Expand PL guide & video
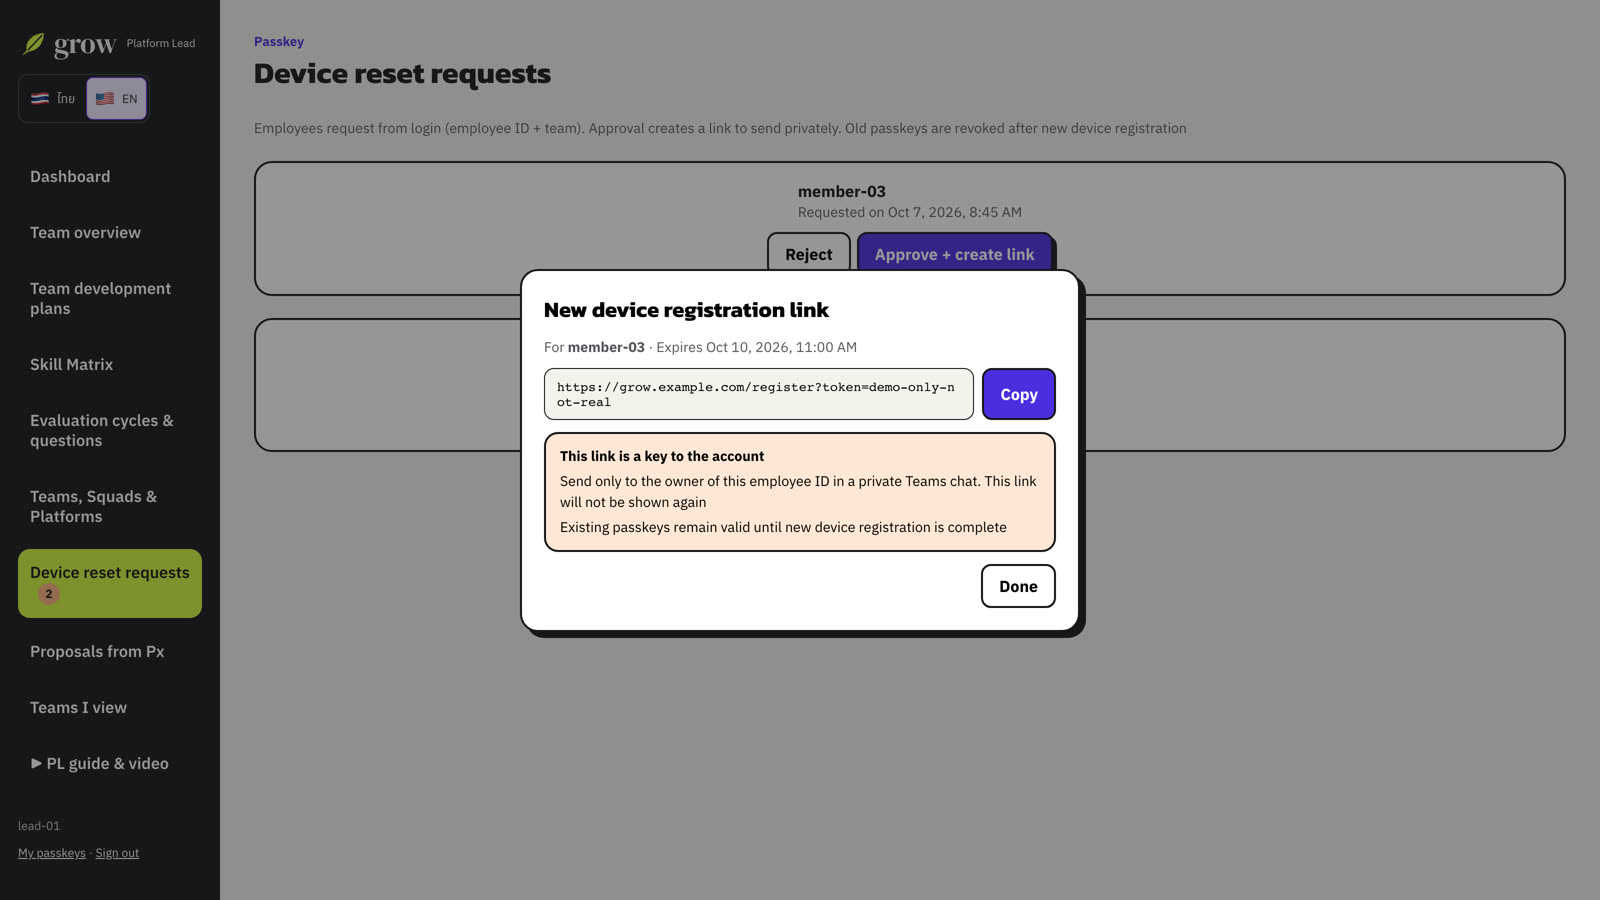This screenshot has height=900, width=1600. [x=110, y=763]
